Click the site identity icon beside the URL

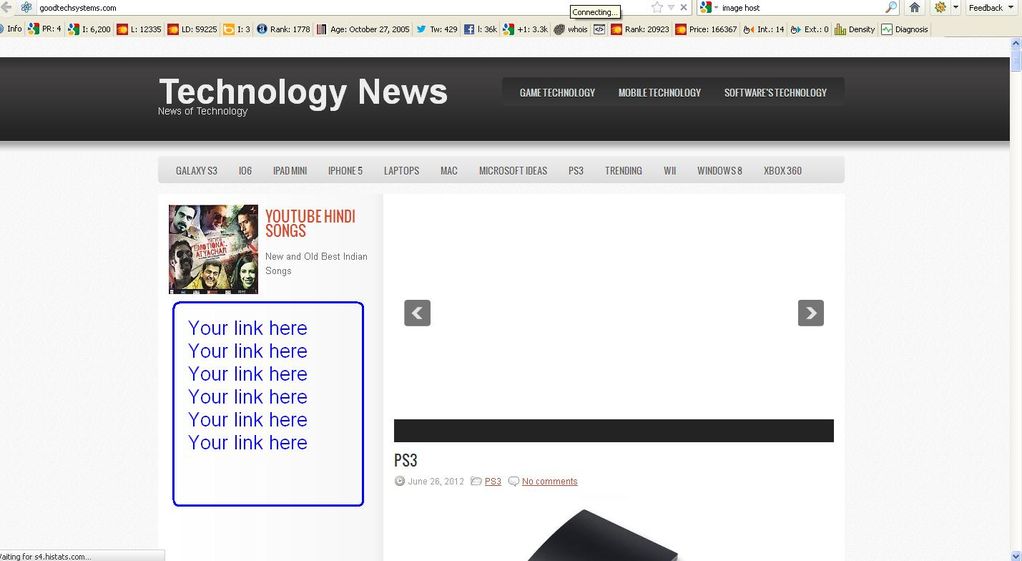click(x=27, y=7)
